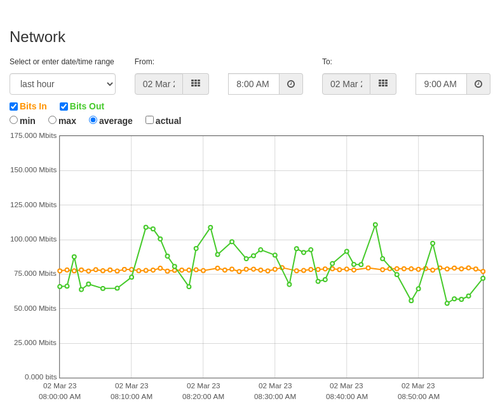The width and height of the screenshot is (500, 403).
Task: Click the 'Select or enter date/time range' label
Action: point(62,62)
